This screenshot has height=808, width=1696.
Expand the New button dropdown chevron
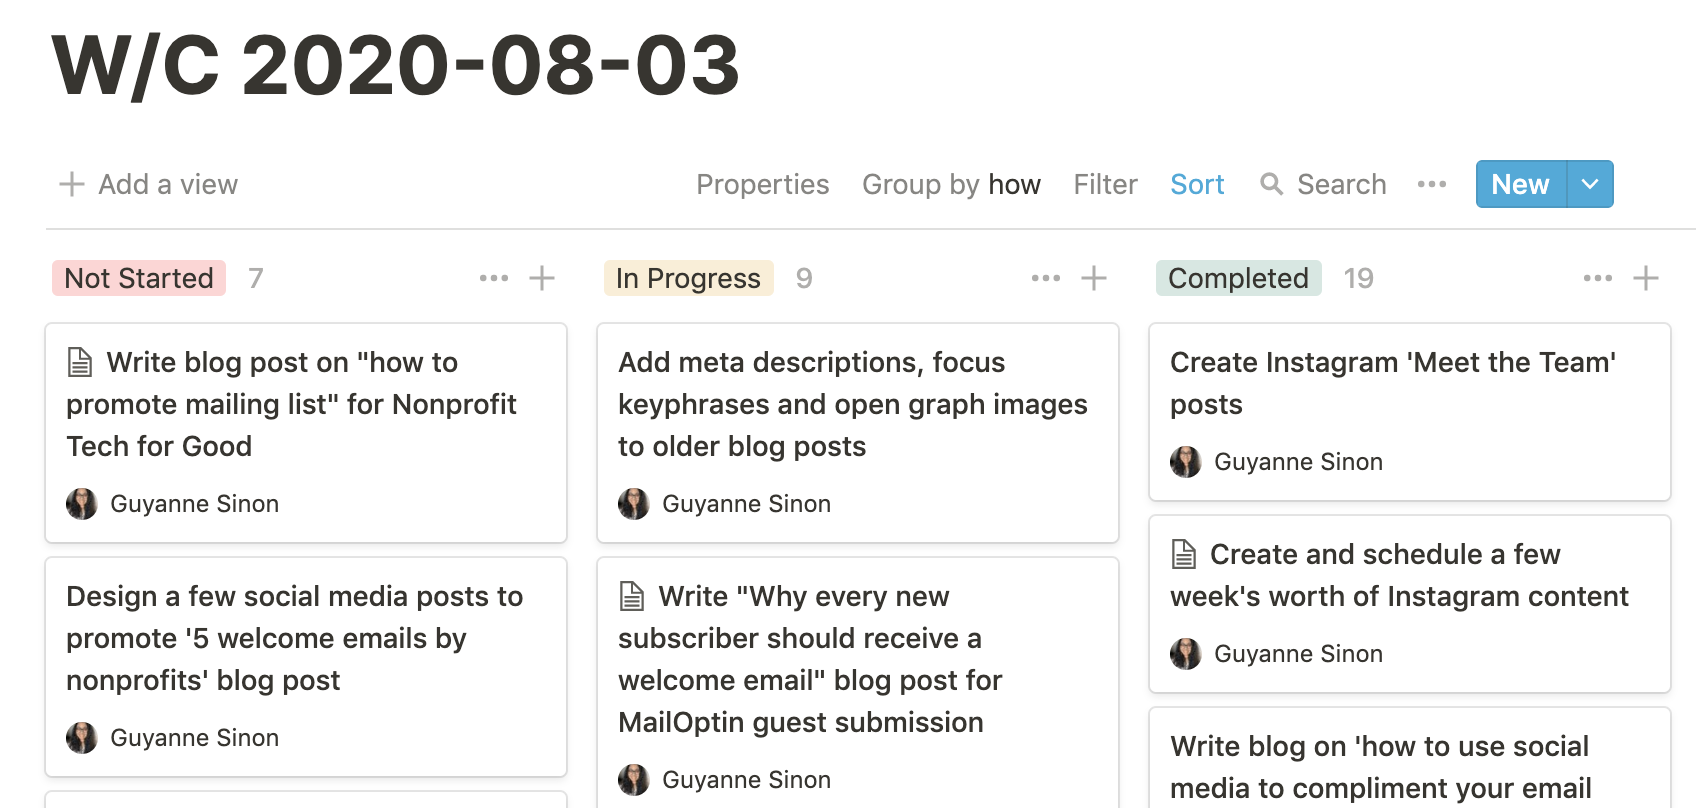click(x=1587, y=184)
